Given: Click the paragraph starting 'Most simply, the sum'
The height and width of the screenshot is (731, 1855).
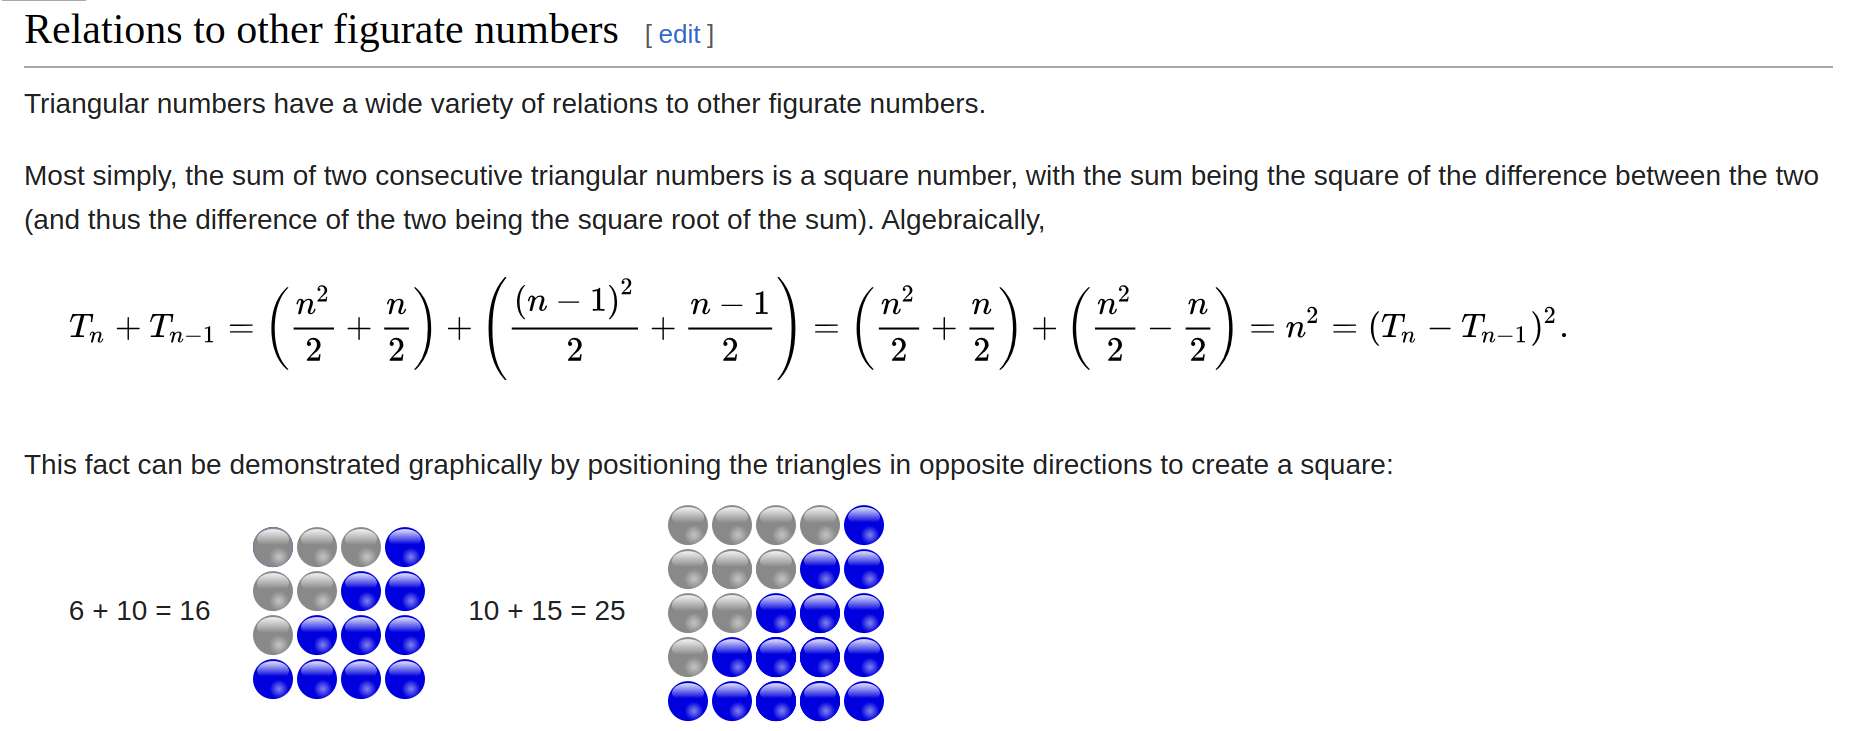Looking at the screenshot, I should point(921,197).
